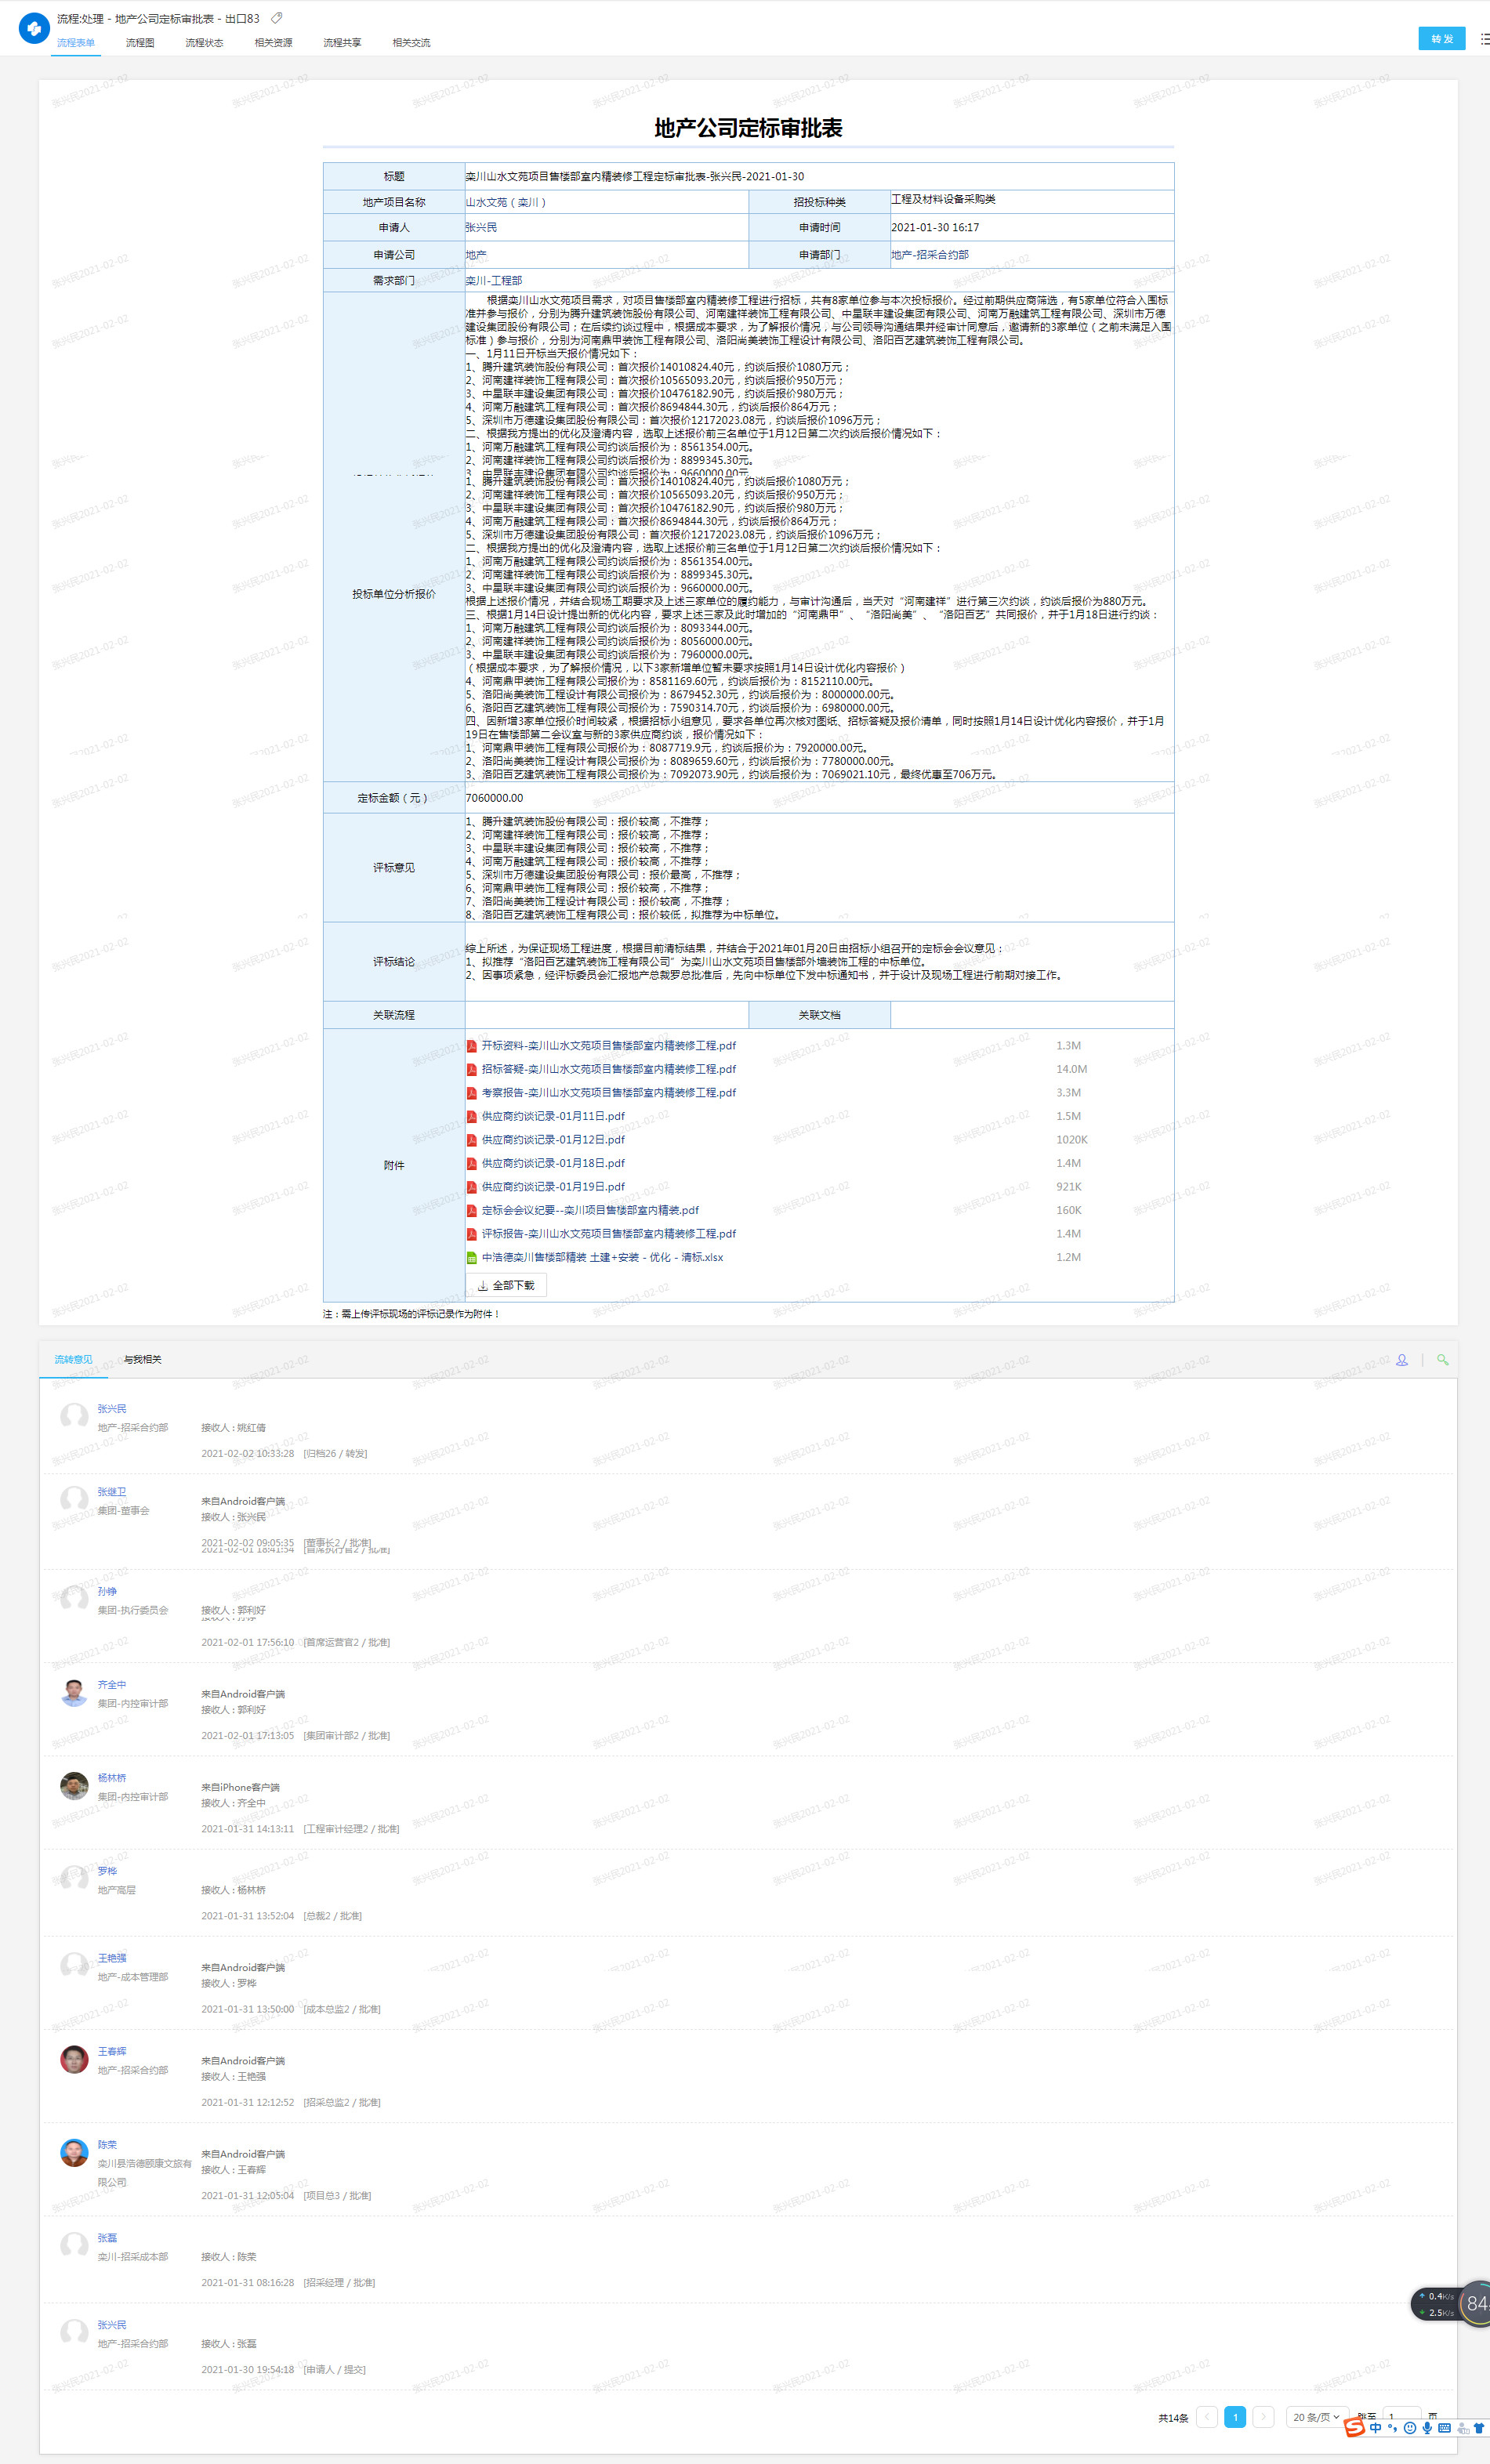Select the 与我相关 tab
The image size is (1490, 2464).
click(x=142, y=1359)
